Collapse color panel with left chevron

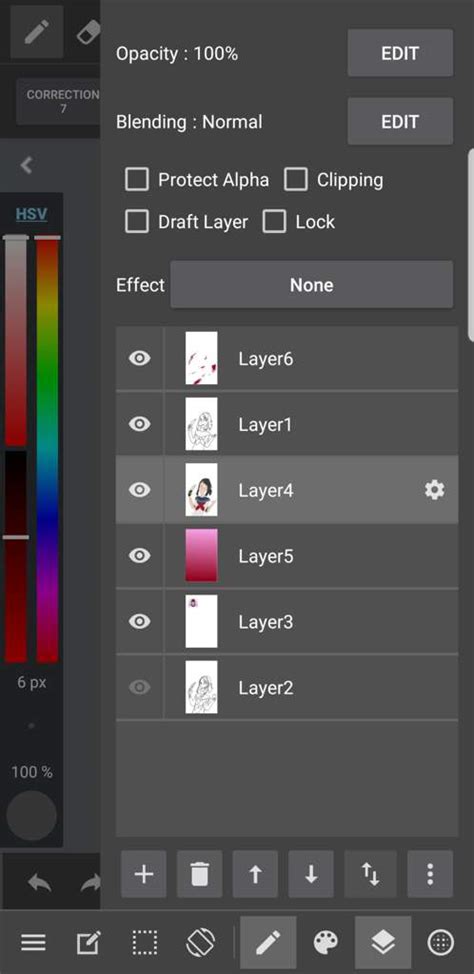click(25, 165)
